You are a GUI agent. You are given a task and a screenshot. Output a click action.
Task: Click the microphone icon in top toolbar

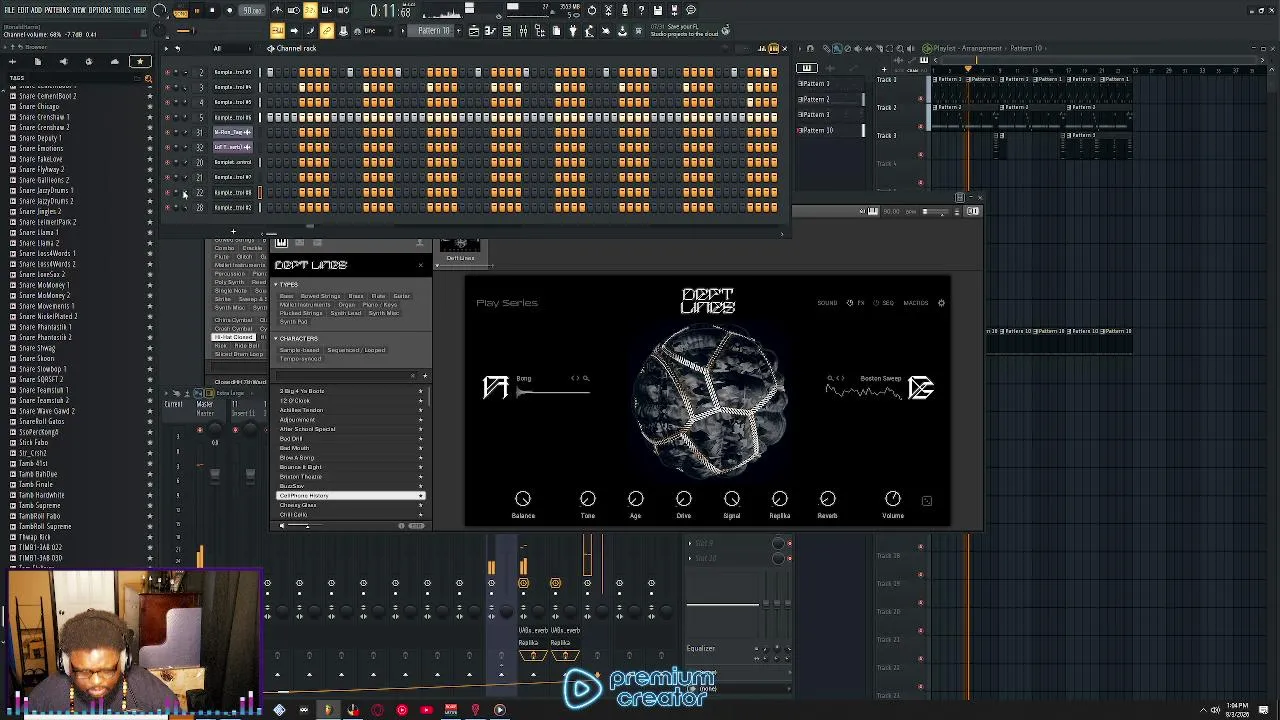point(625,10)
